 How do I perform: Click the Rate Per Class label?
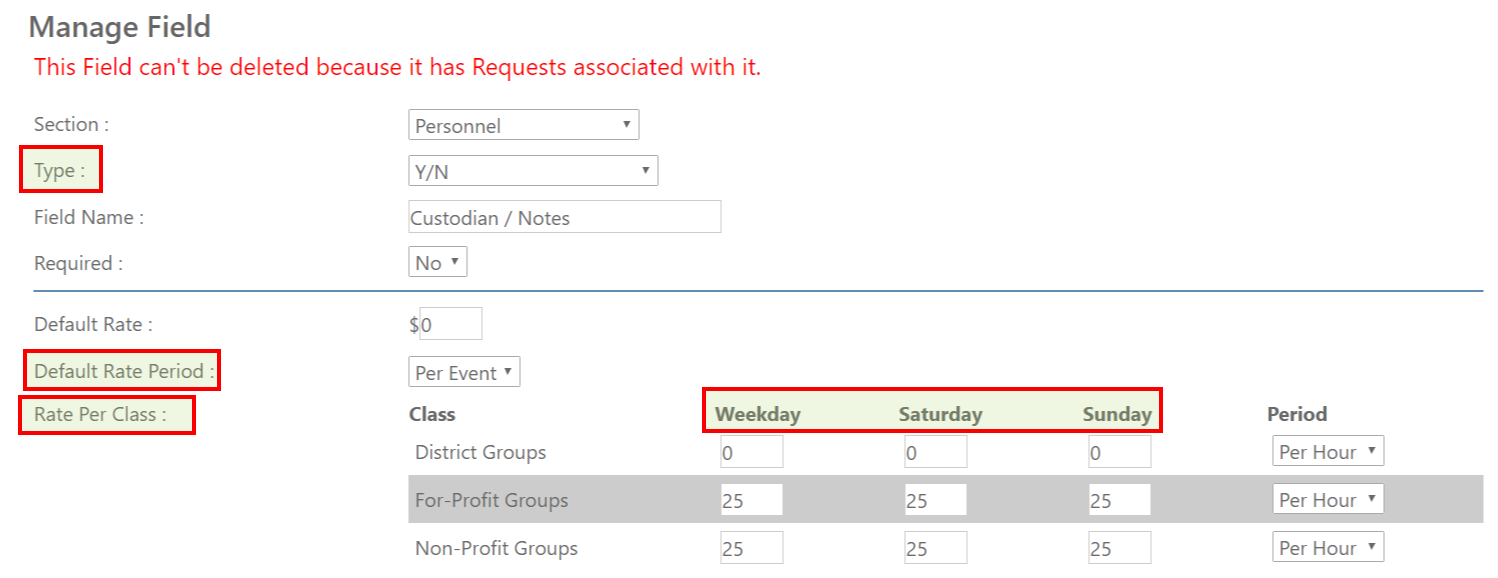pos(101,414)
